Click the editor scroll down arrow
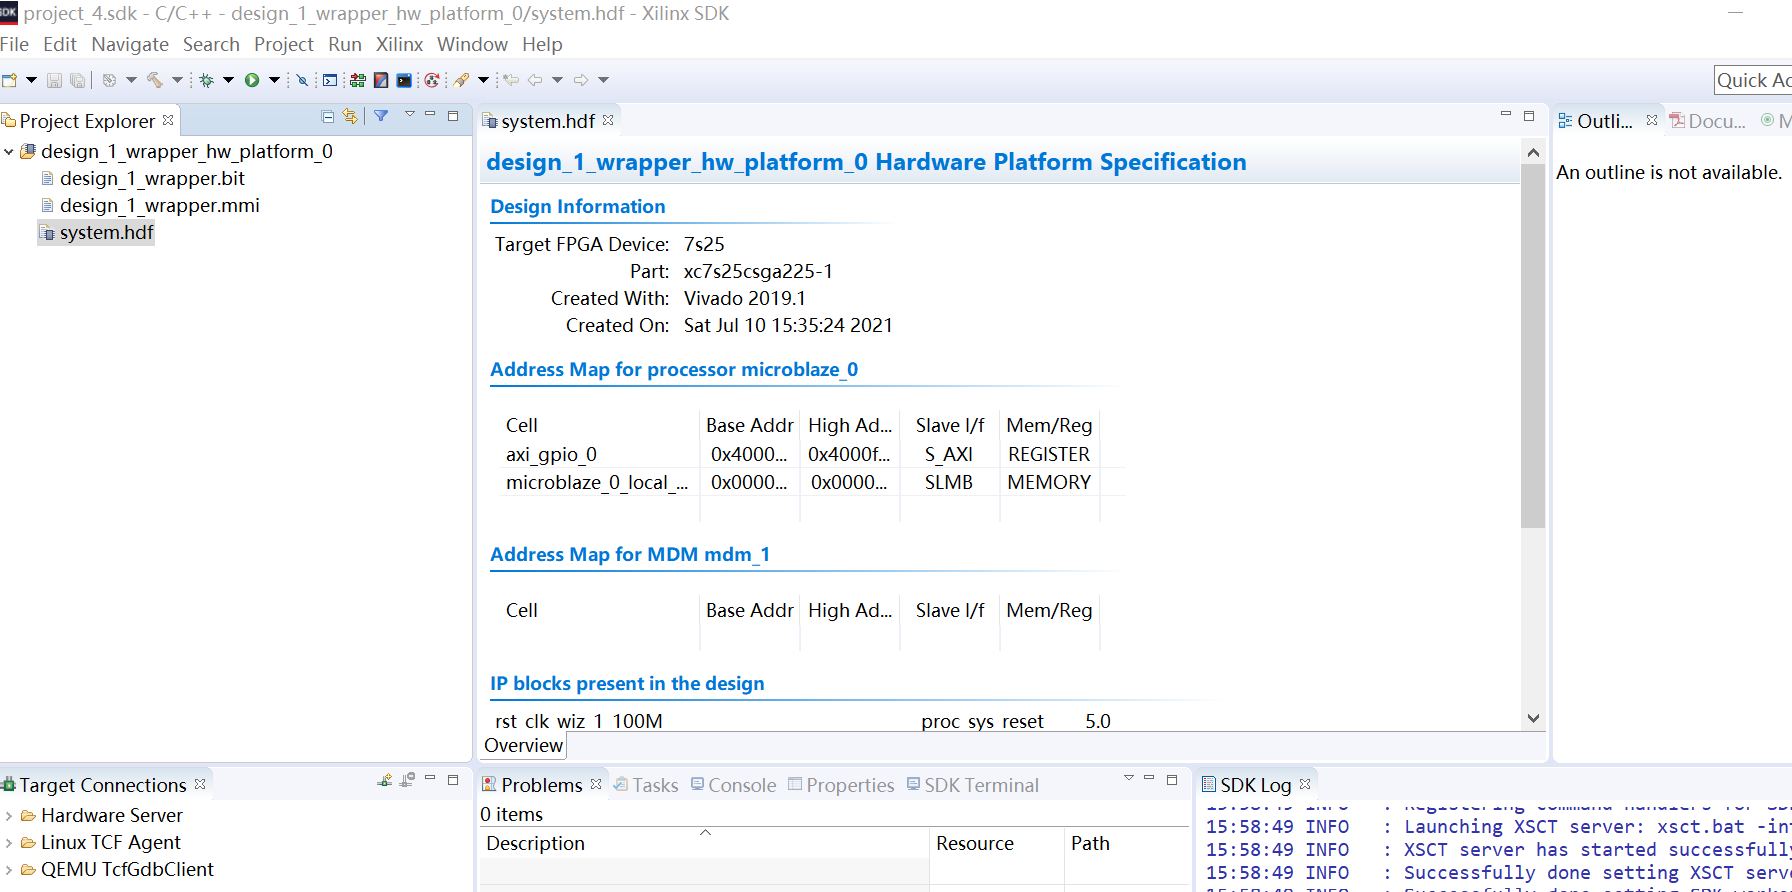 (1533, 718)
